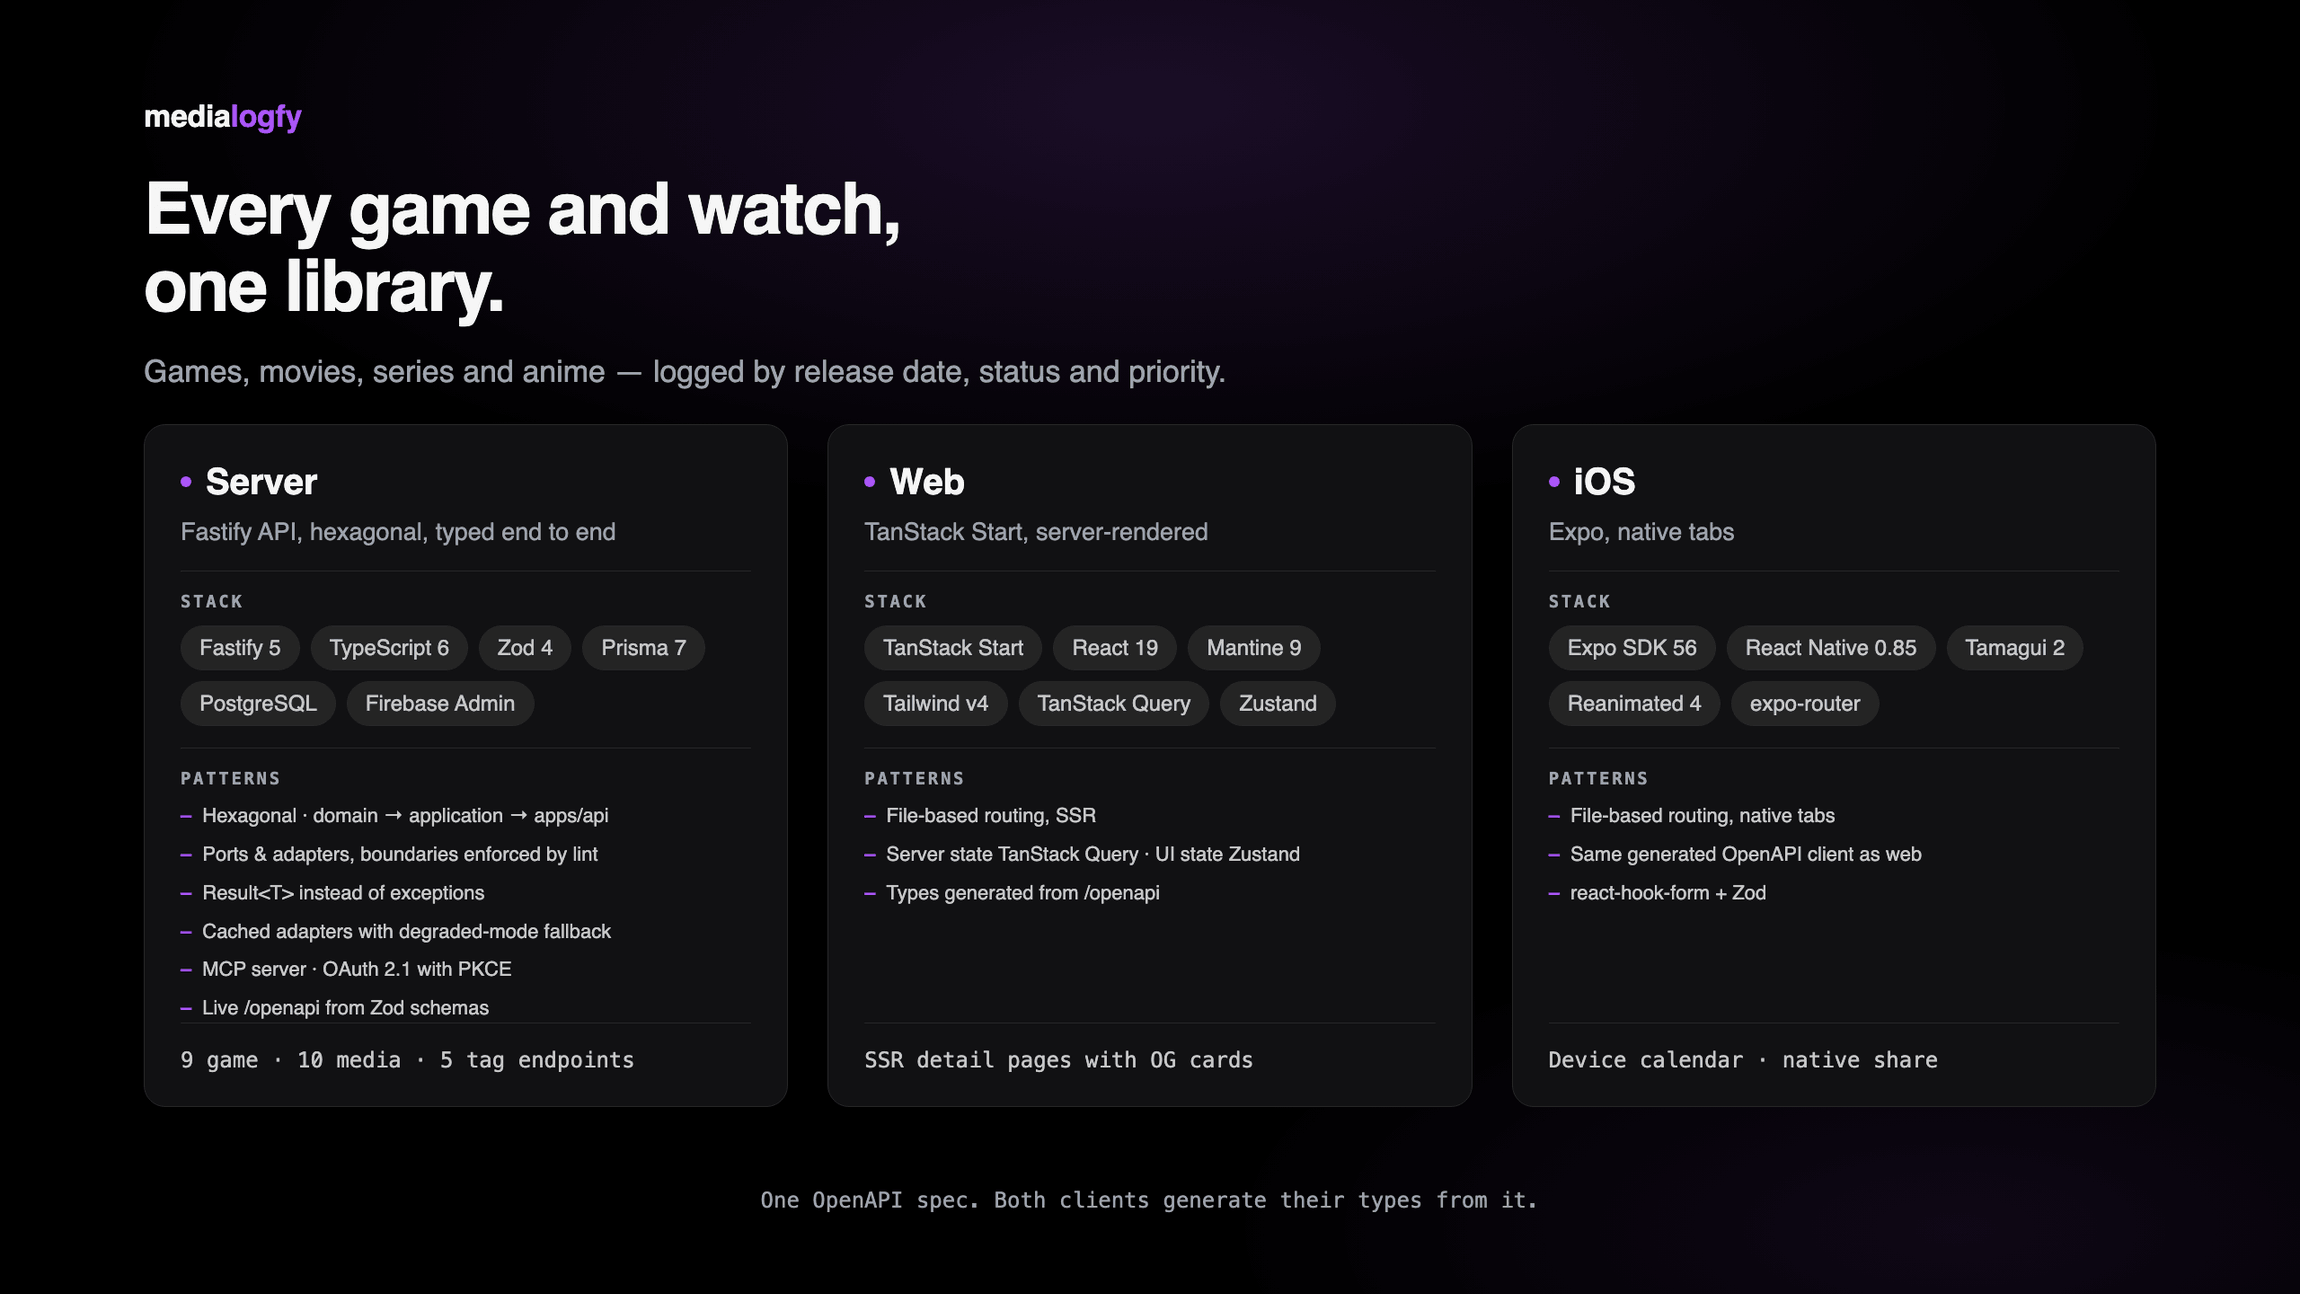
Task: Pick the Prisma 7 chip
Action: pos(643,648)
